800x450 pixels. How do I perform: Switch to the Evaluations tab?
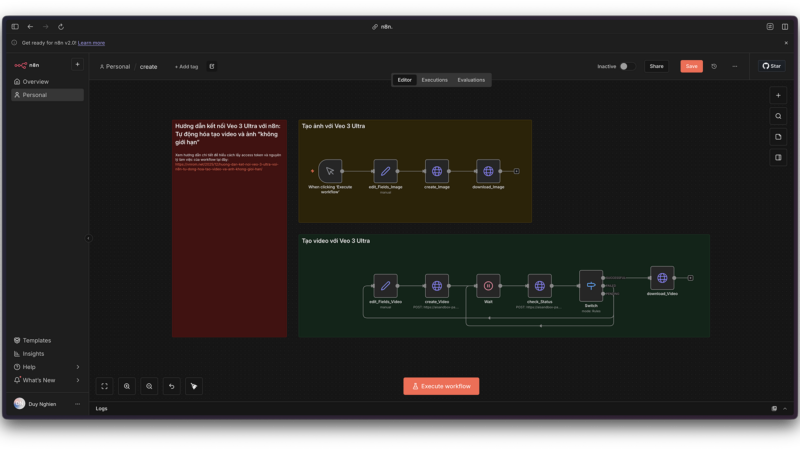[x=471, y=80]
